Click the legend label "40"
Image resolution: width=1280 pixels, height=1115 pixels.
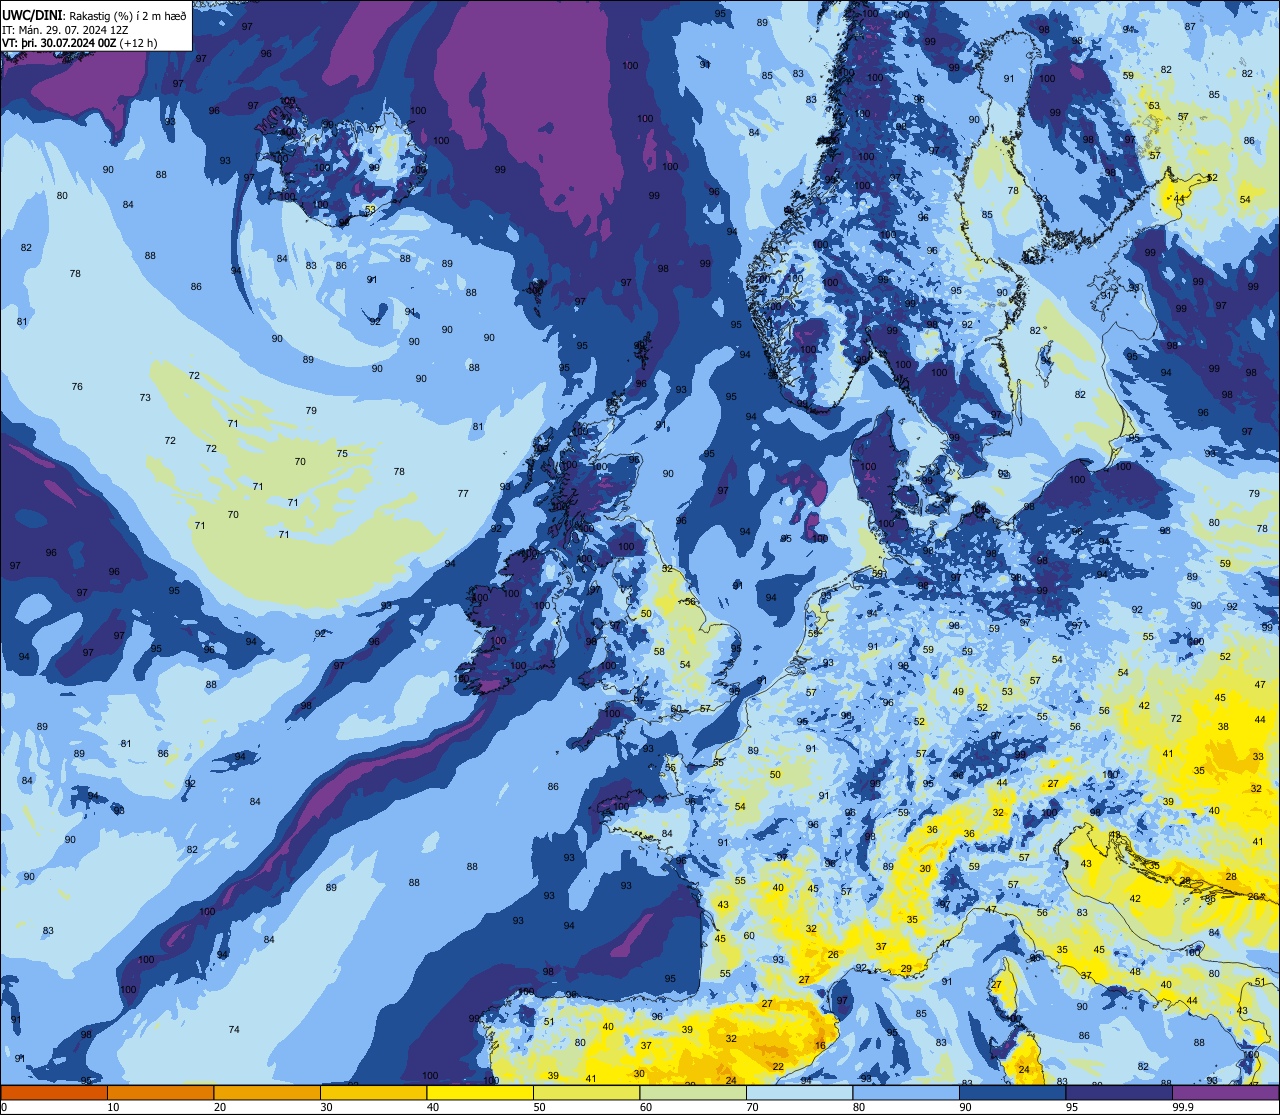pos(432,1106)
